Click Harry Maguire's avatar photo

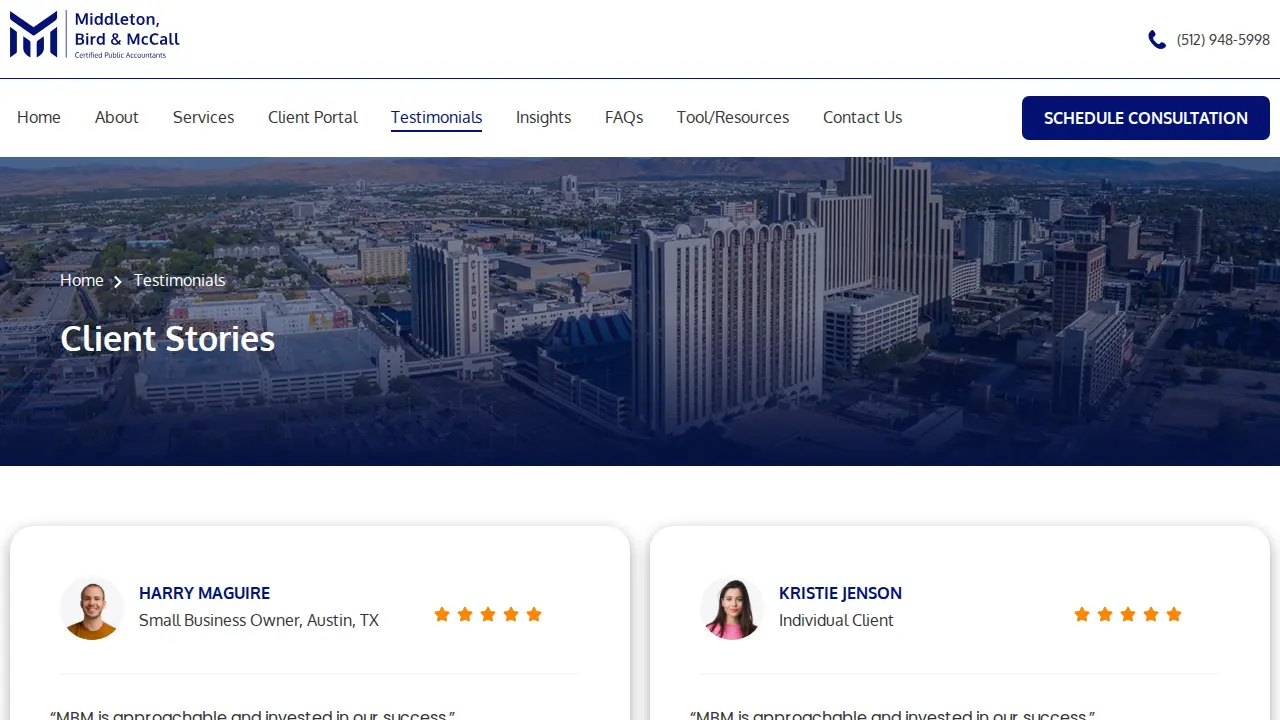(x=92, y=608)
